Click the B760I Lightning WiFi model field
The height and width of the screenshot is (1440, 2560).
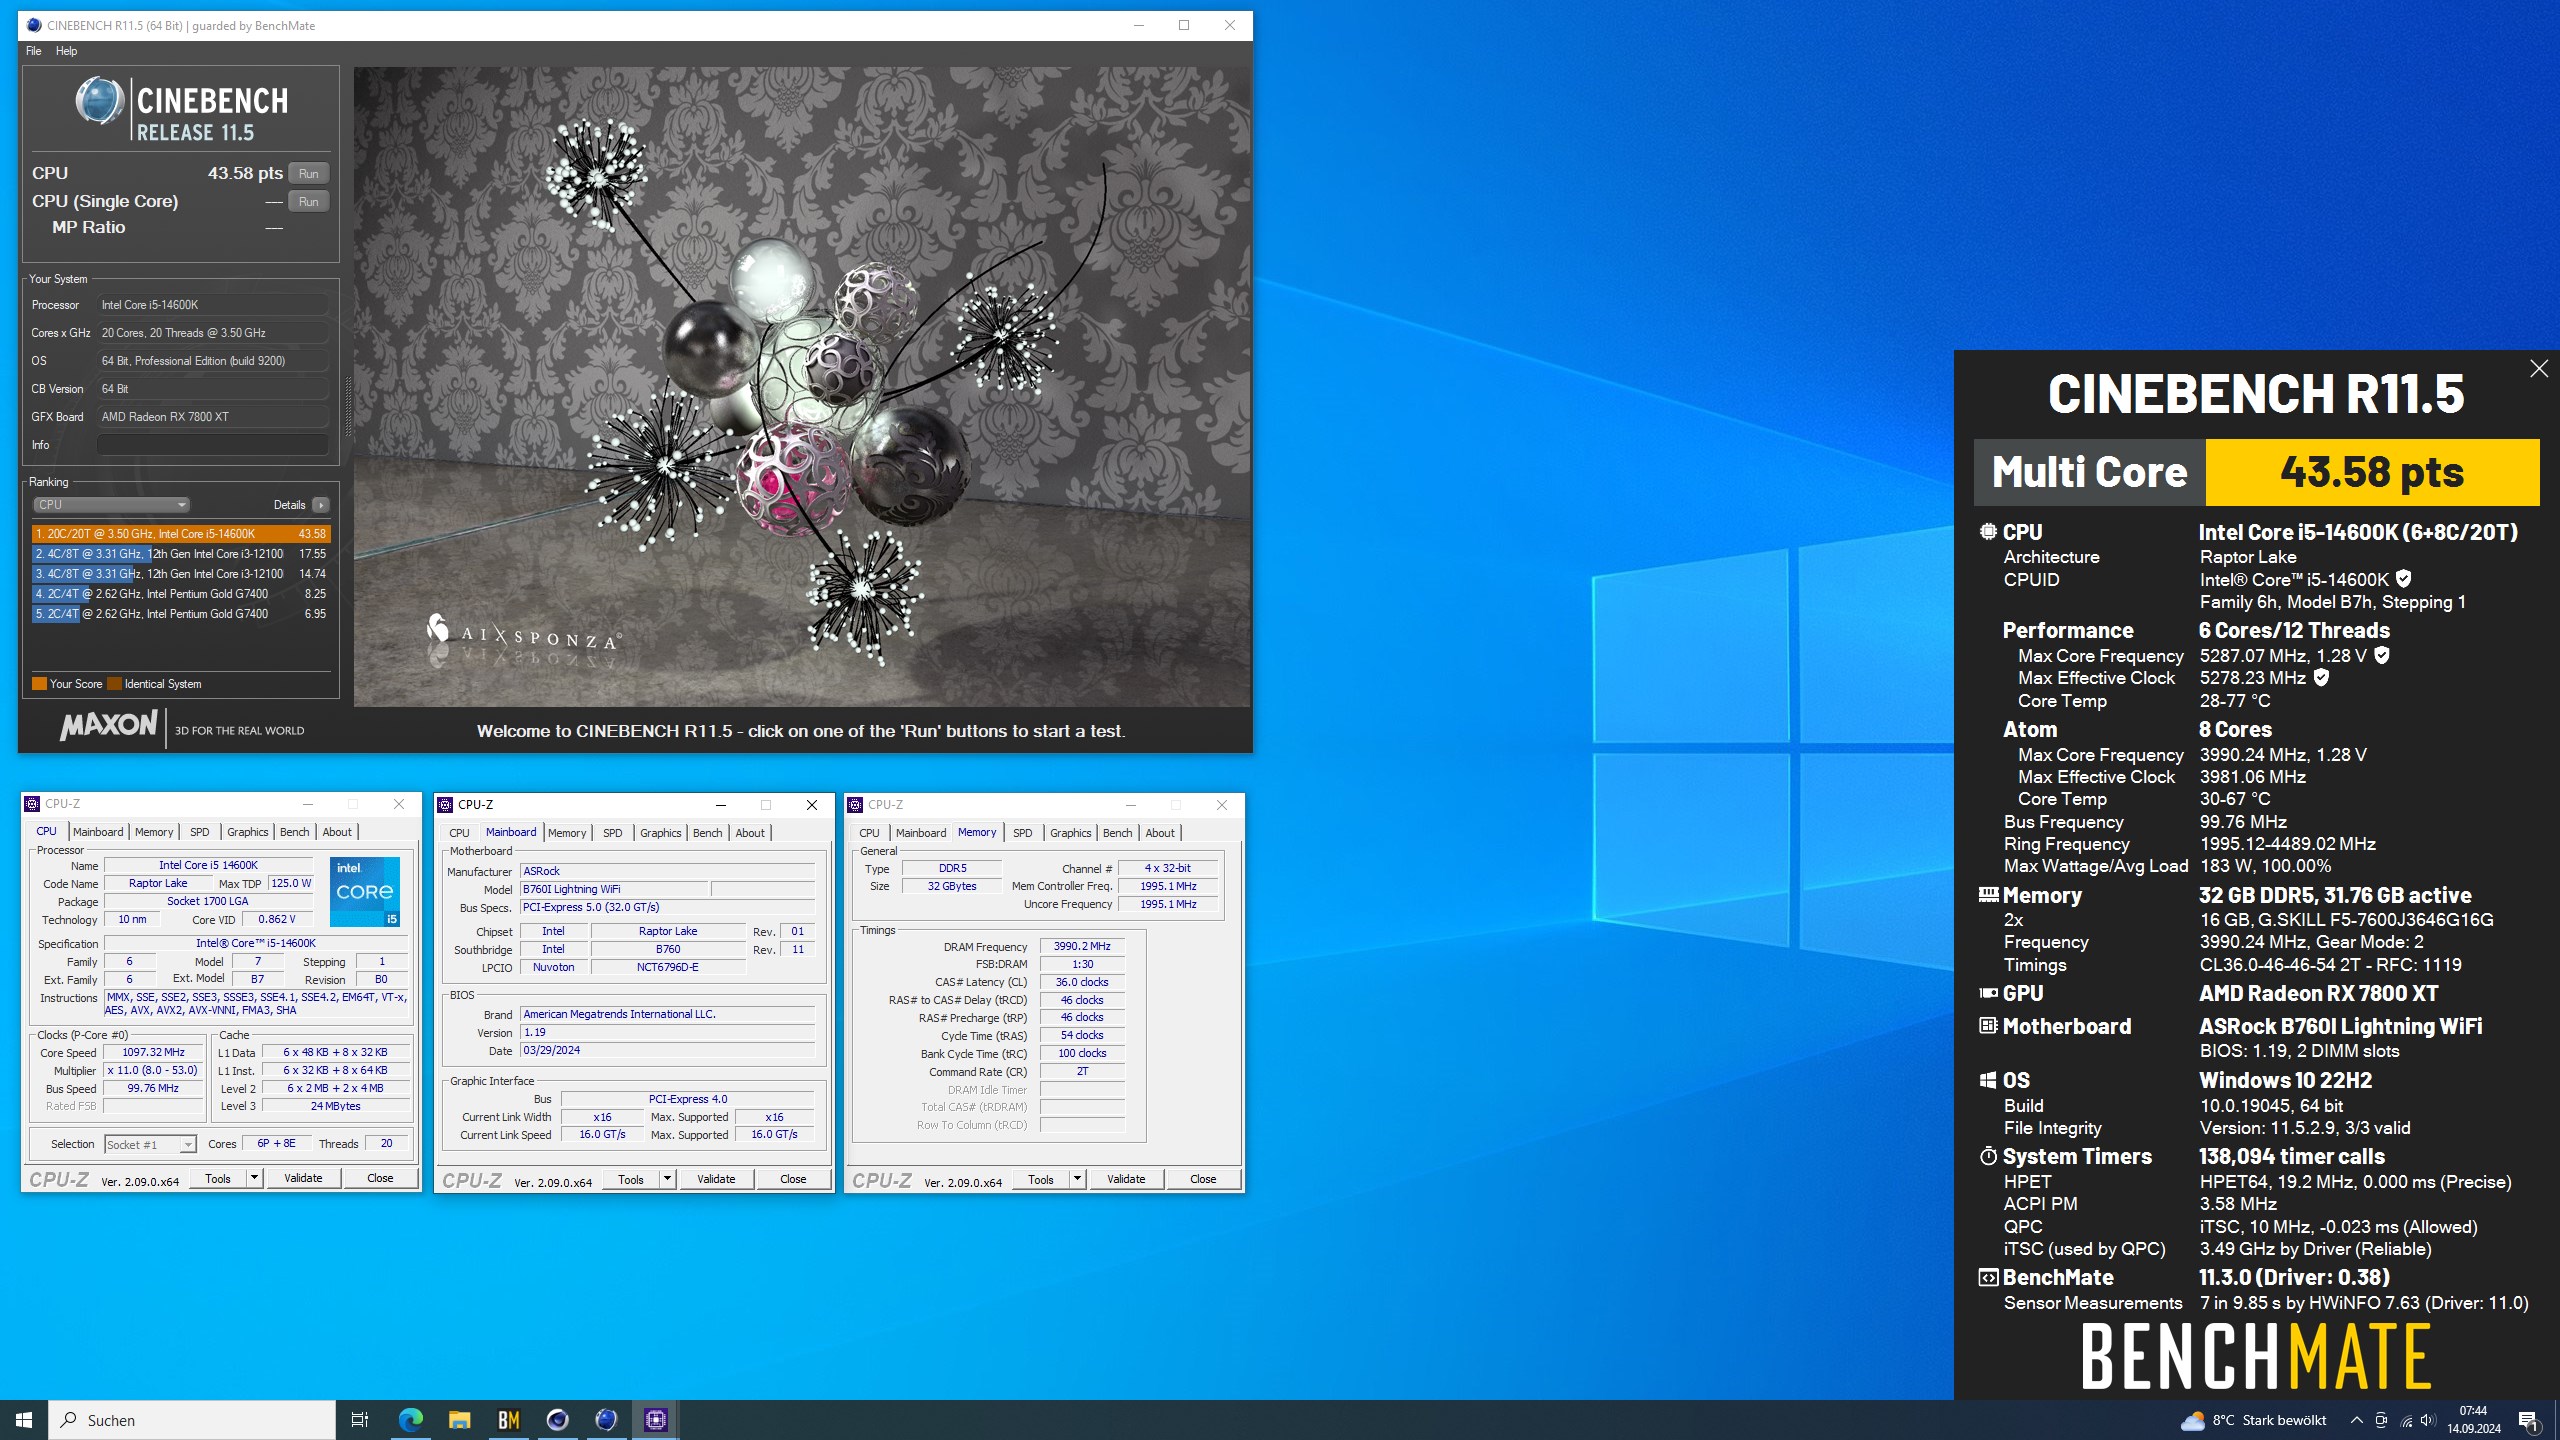point(614,889)
